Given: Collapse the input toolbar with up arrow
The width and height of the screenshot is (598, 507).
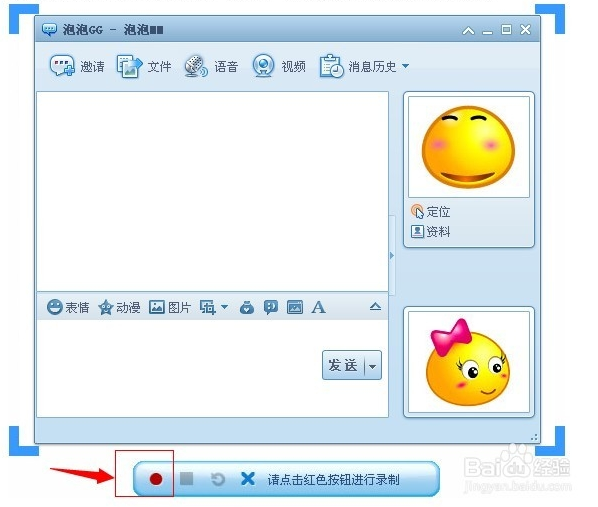Looking at the screenshot, I should (x=375, y=306).
